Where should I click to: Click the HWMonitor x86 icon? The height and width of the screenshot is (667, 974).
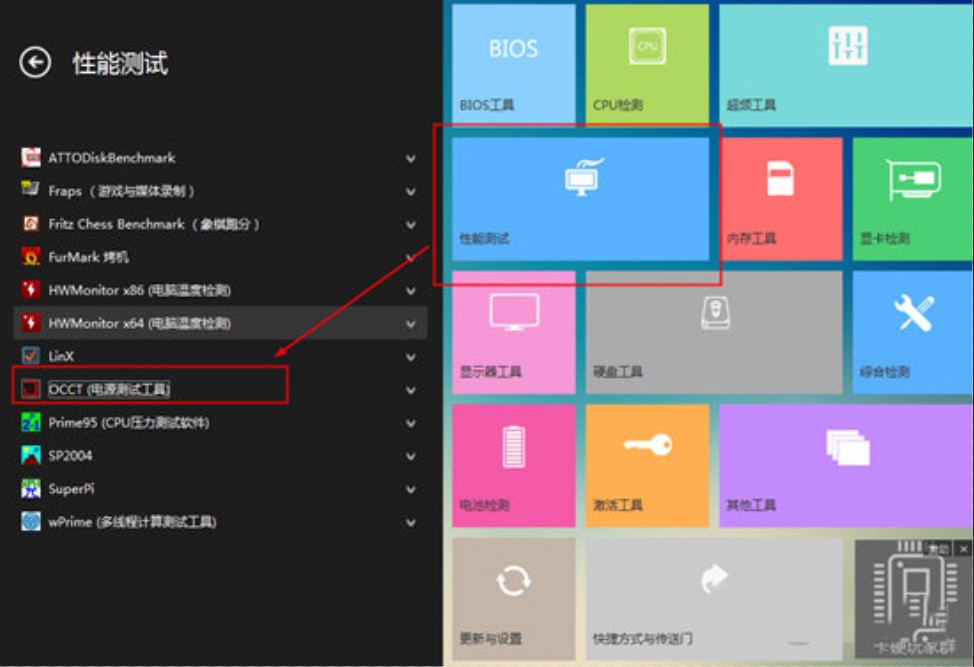(x=30, y=289)
